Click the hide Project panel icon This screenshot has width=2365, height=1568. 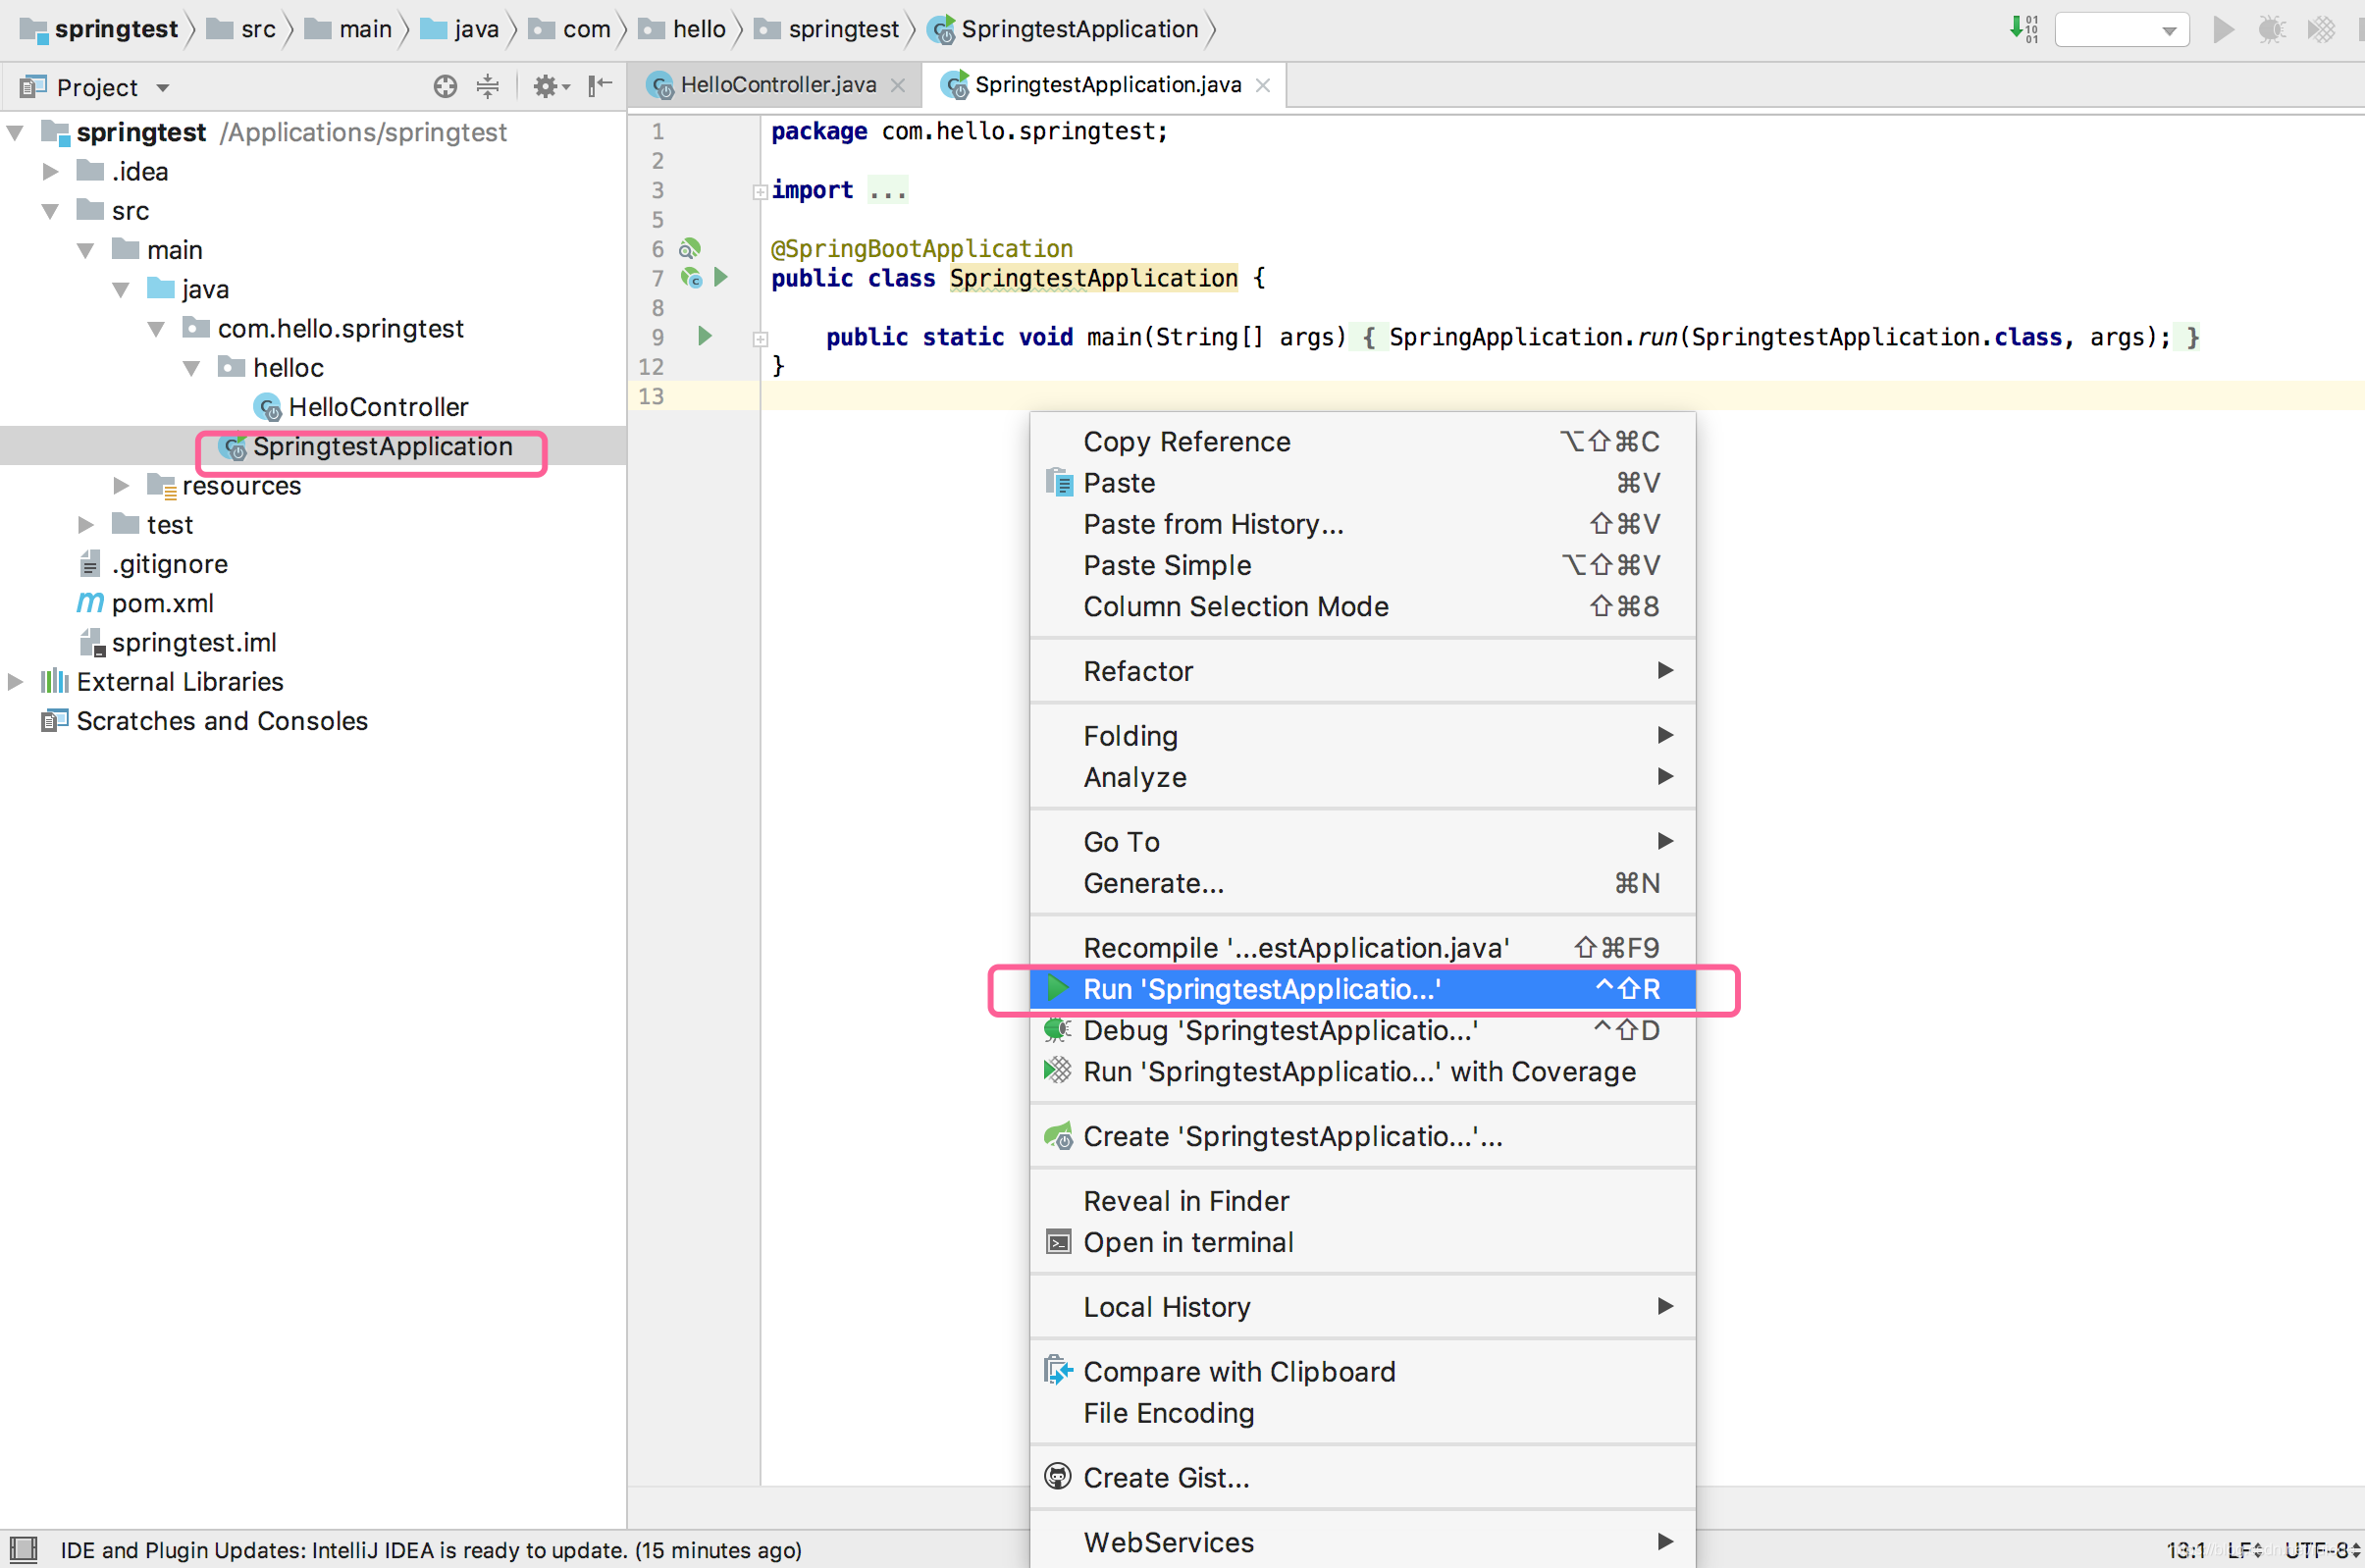tap(600, 87)
